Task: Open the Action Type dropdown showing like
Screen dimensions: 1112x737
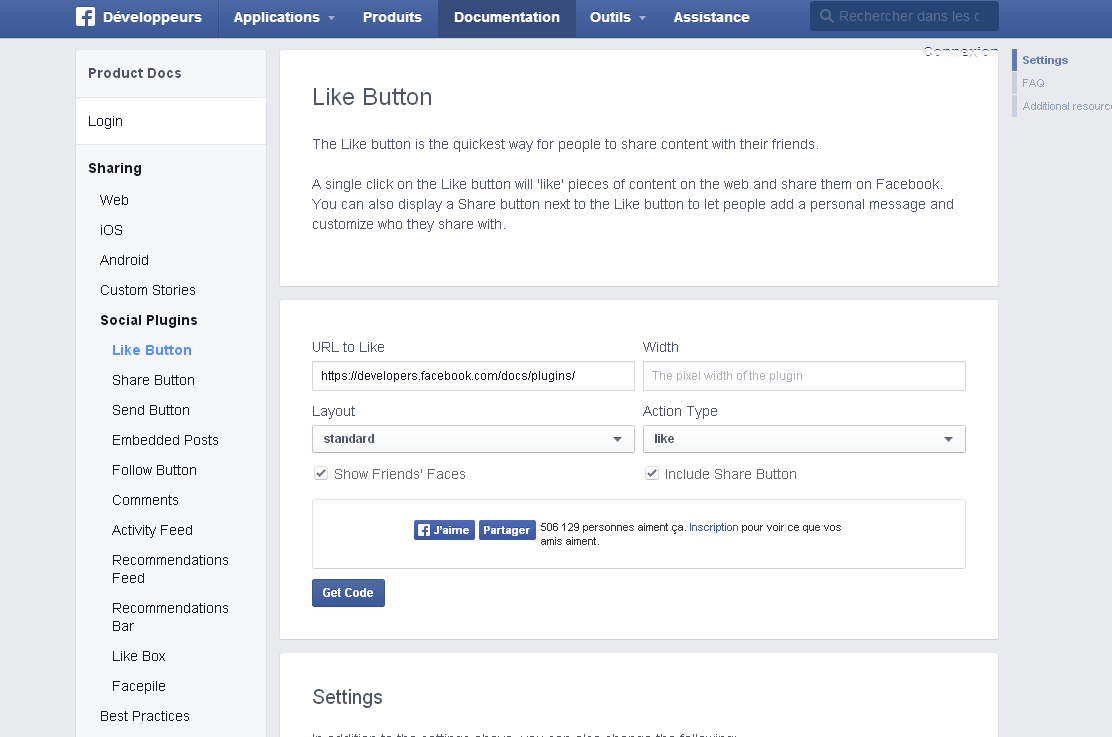Action: click(x=804, y=439)
